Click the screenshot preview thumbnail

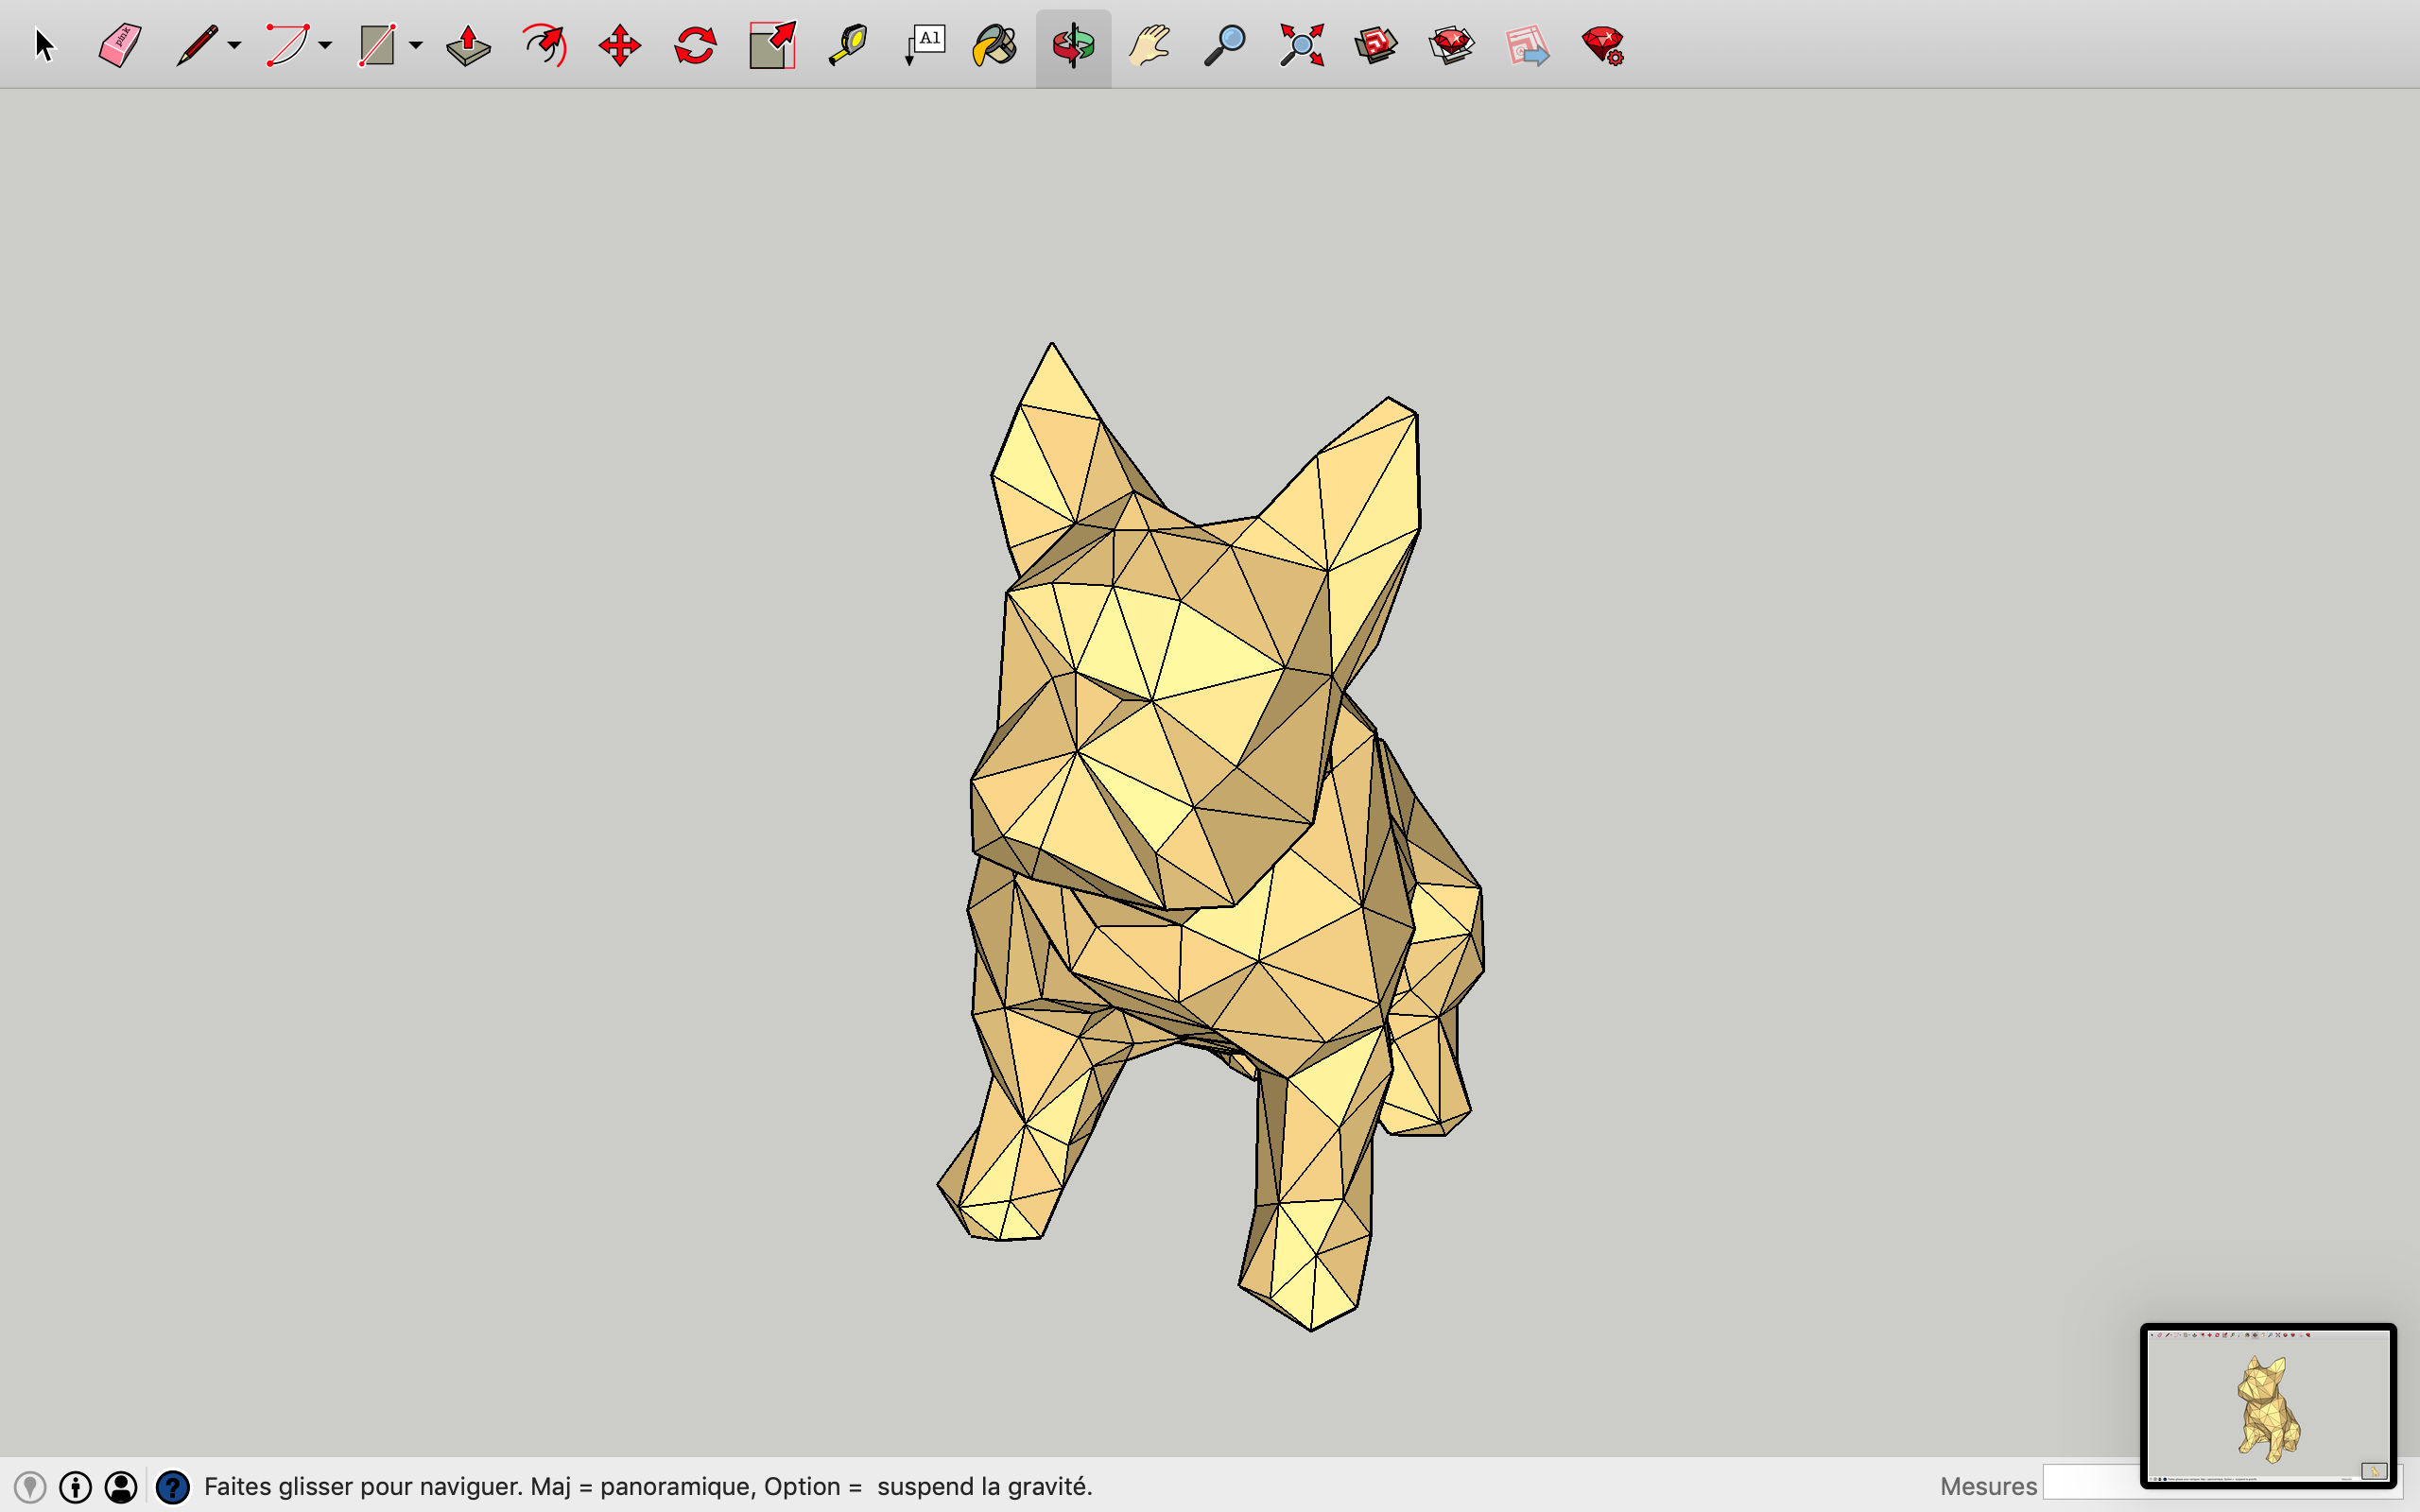tap(2267, 1405)
